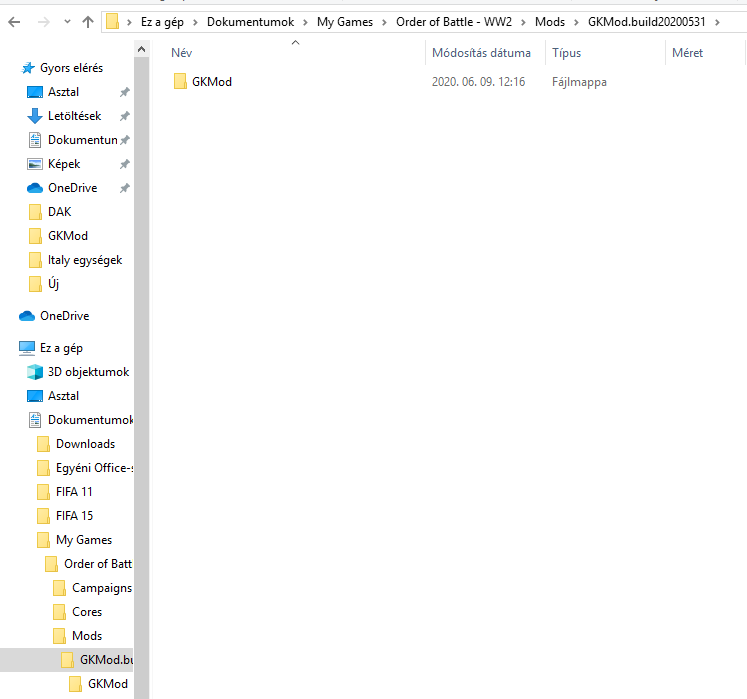Unpin Asztal using its pin icon
Image resolution: width=747 pixels, height=699 pixels.
click(x=124, y=92)
